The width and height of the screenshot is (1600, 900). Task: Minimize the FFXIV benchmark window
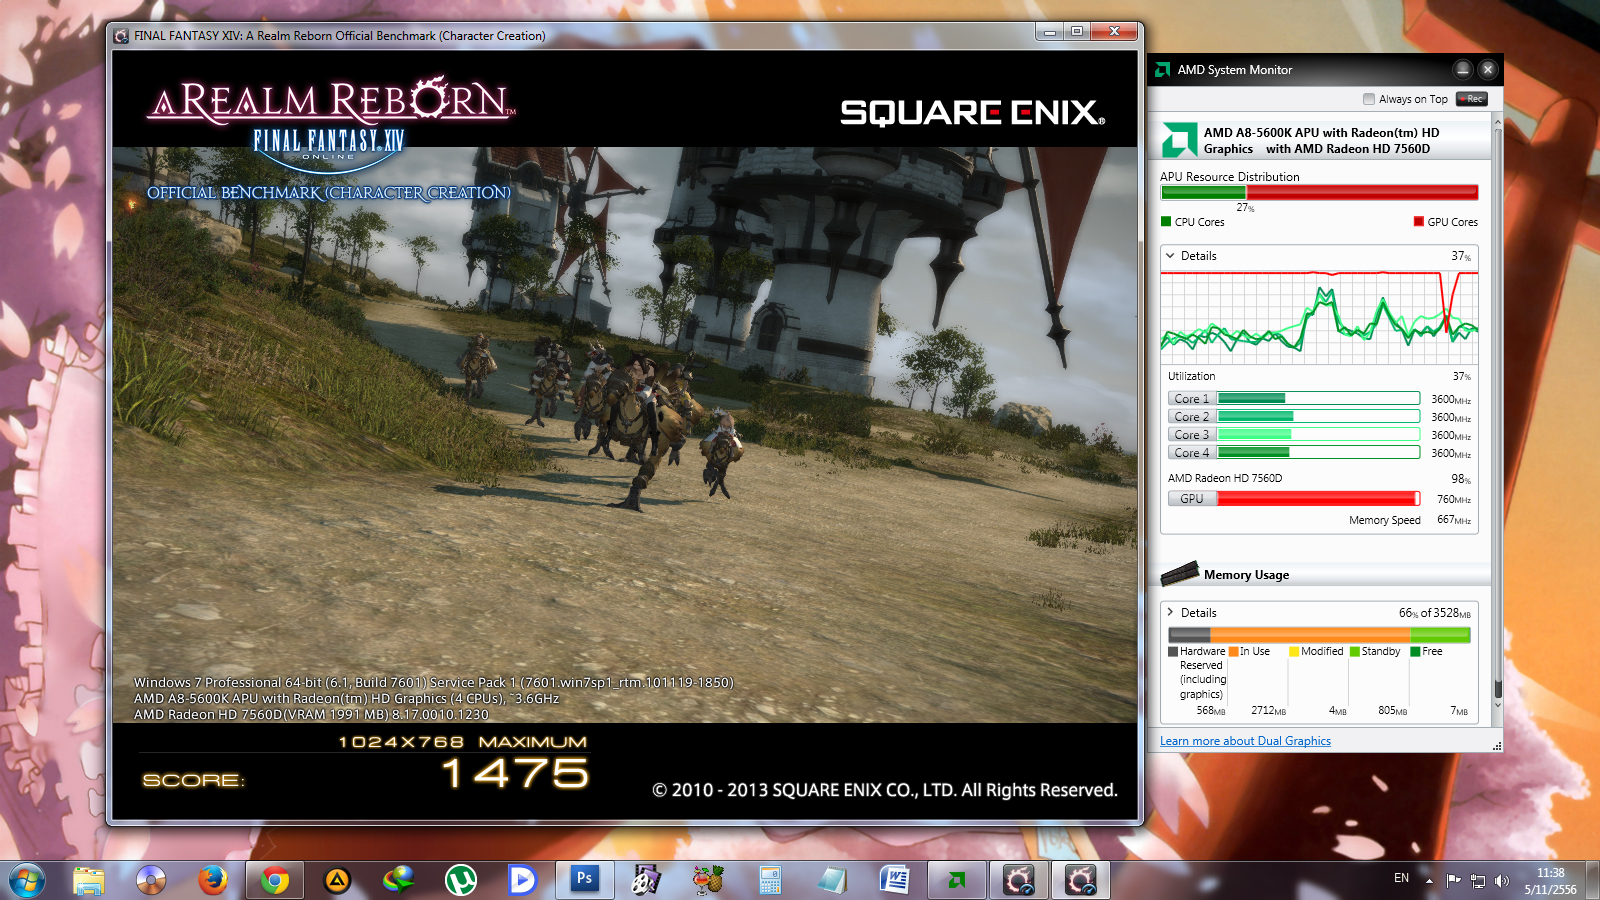pyautogui.click(x=1050, y=32)
